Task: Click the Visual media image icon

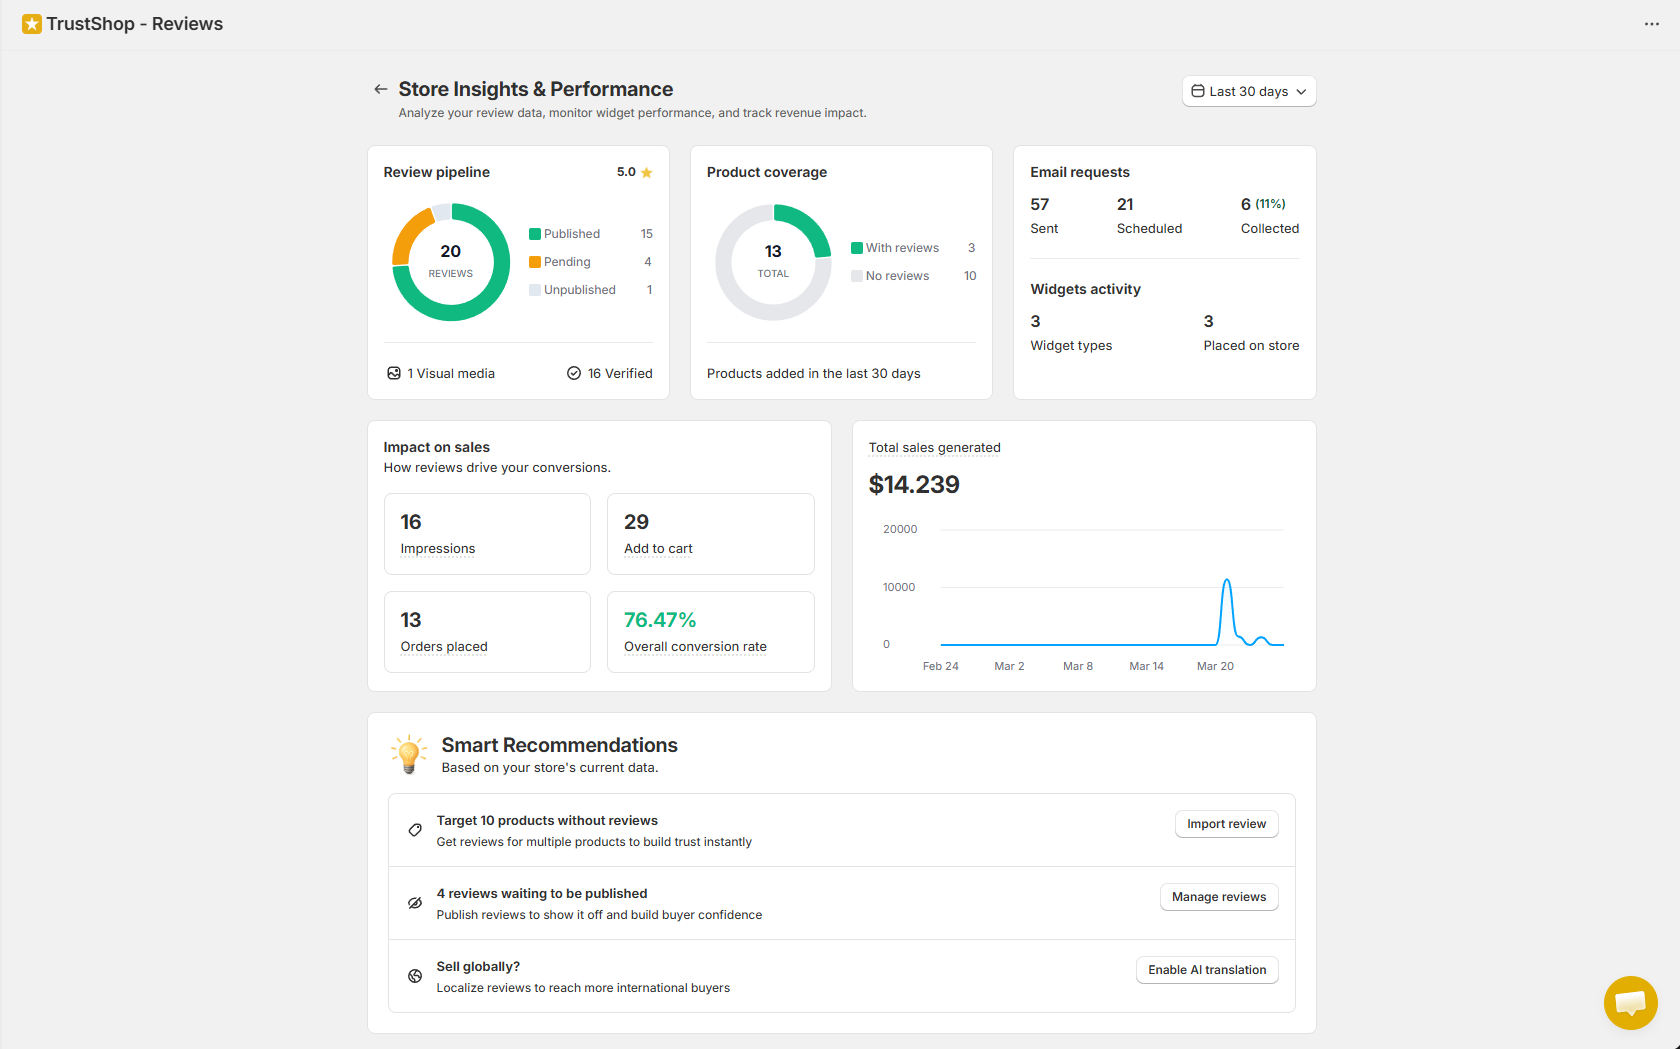Action: [x=394, y=373]
